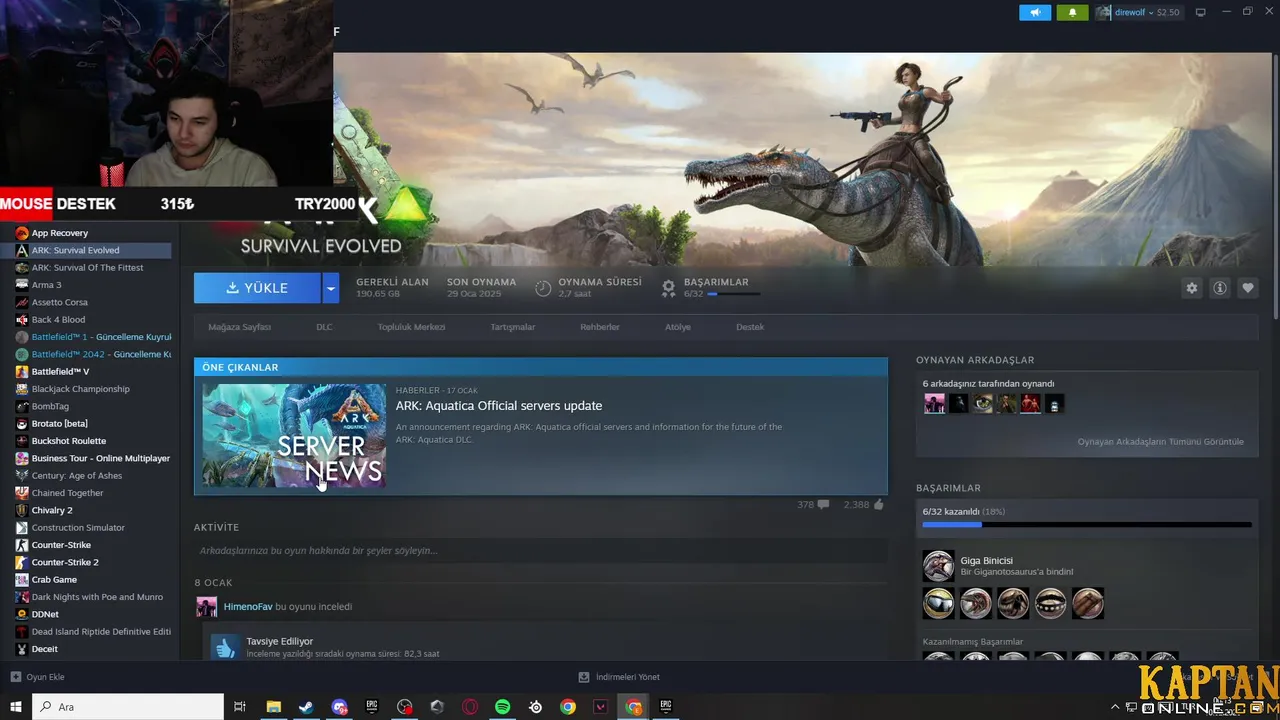Click the studded collar achievement badge
The width and height of the screenshot is (1280, 720).
coord(1050,603)
